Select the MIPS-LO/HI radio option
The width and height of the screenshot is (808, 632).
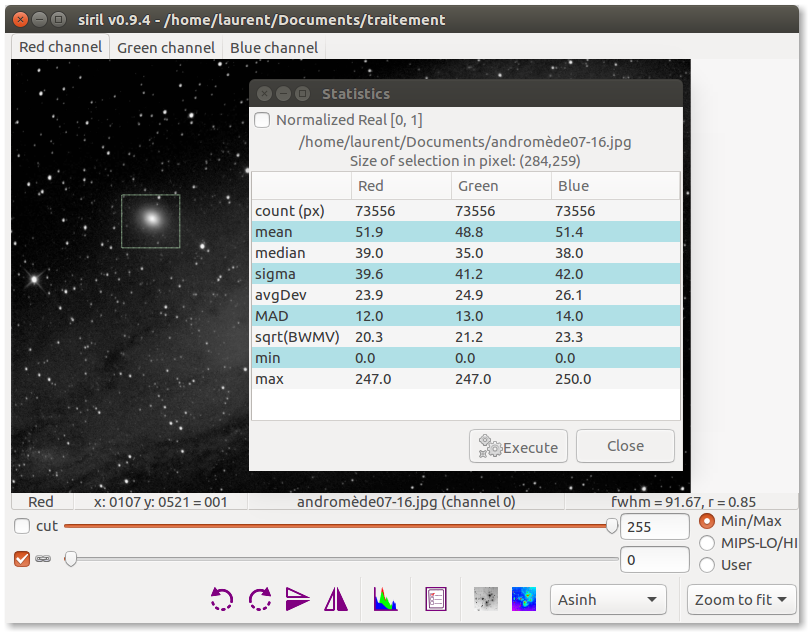pyautogui.click(x=708, y=543)
